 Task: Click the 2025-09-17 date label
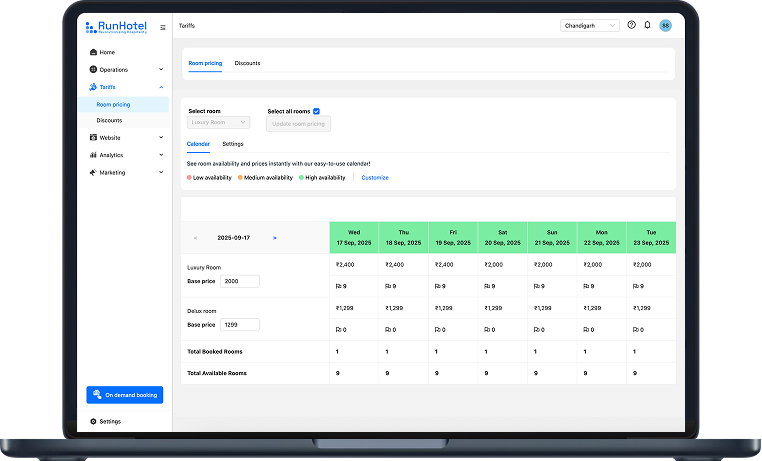[234, 238]
